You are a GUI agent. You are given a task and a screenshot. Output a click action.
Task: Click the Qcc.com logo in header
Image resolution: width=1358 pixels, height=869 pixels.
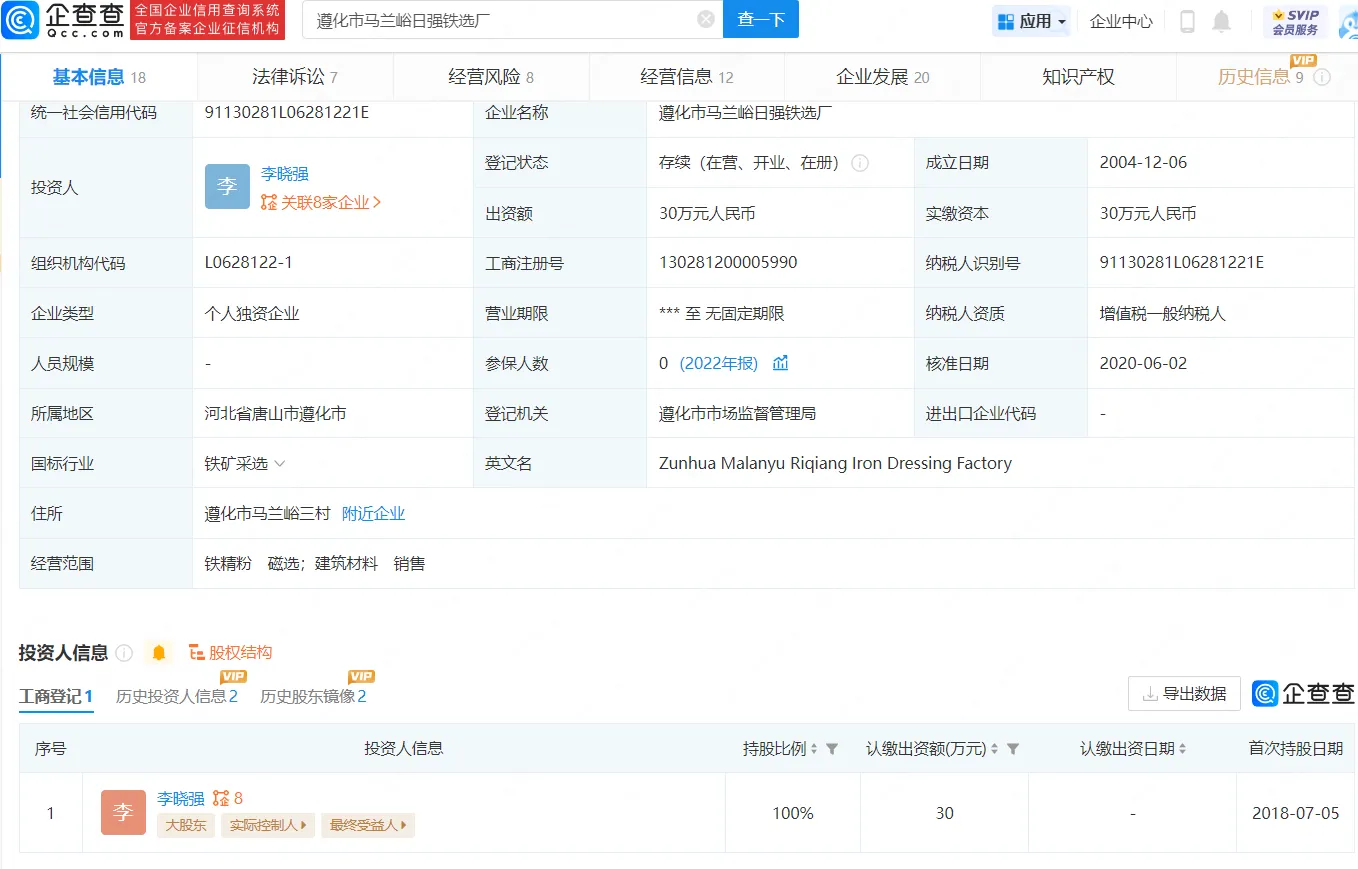click(64, 20)
